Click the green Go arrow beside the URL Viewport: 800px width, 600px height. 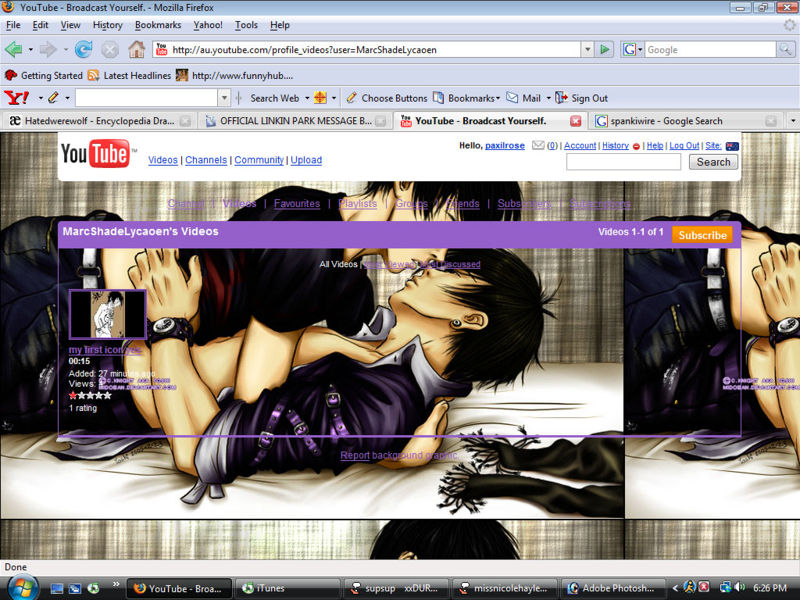pos(604,49)
